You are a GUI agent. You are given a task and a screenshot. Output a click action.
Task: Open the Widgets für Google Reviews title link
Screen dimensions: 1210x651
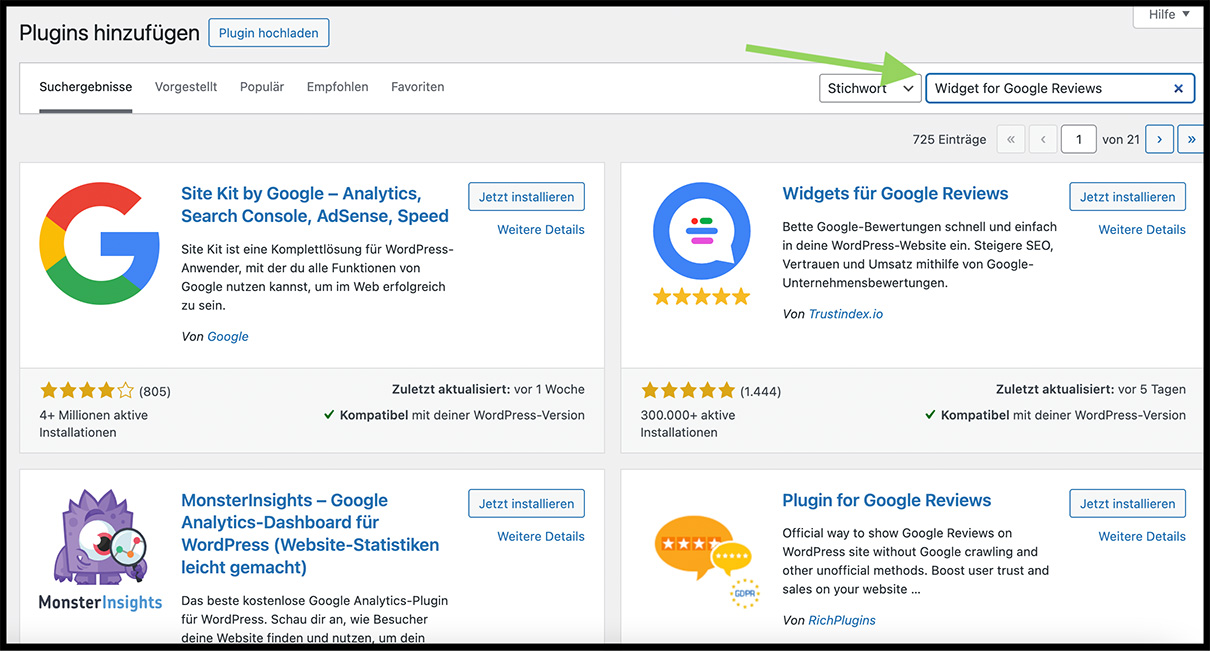895,194
